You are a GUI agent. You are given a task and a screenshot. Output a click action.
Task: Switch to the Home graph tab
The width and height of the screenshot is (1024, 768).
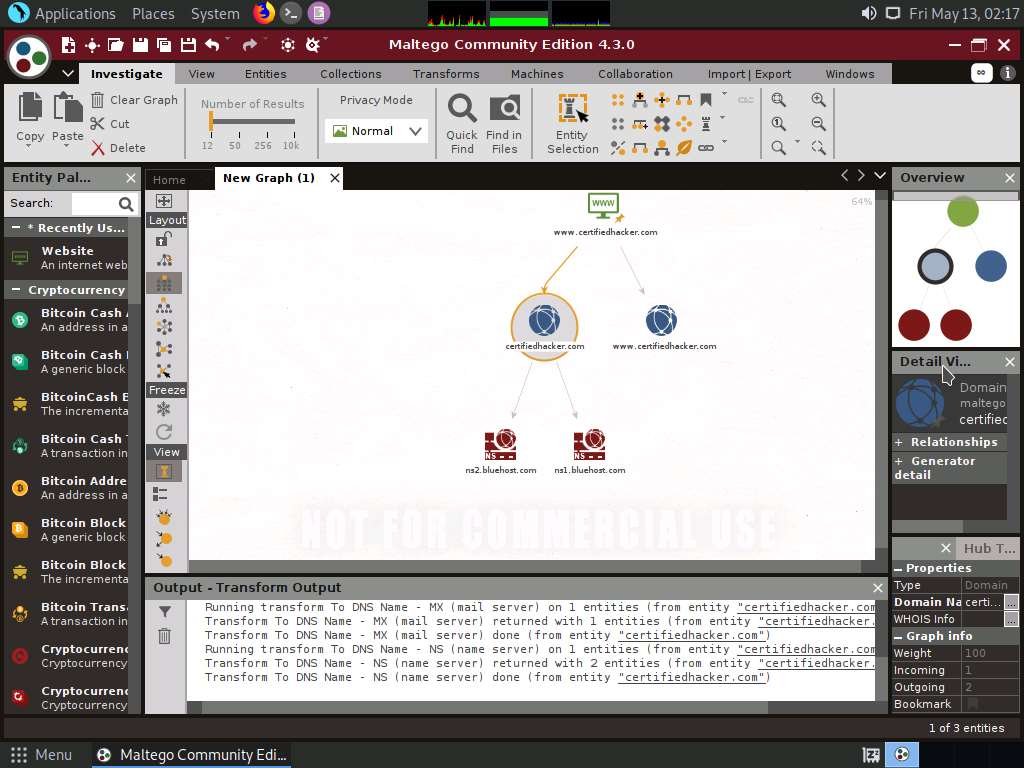tap(169, 180)
